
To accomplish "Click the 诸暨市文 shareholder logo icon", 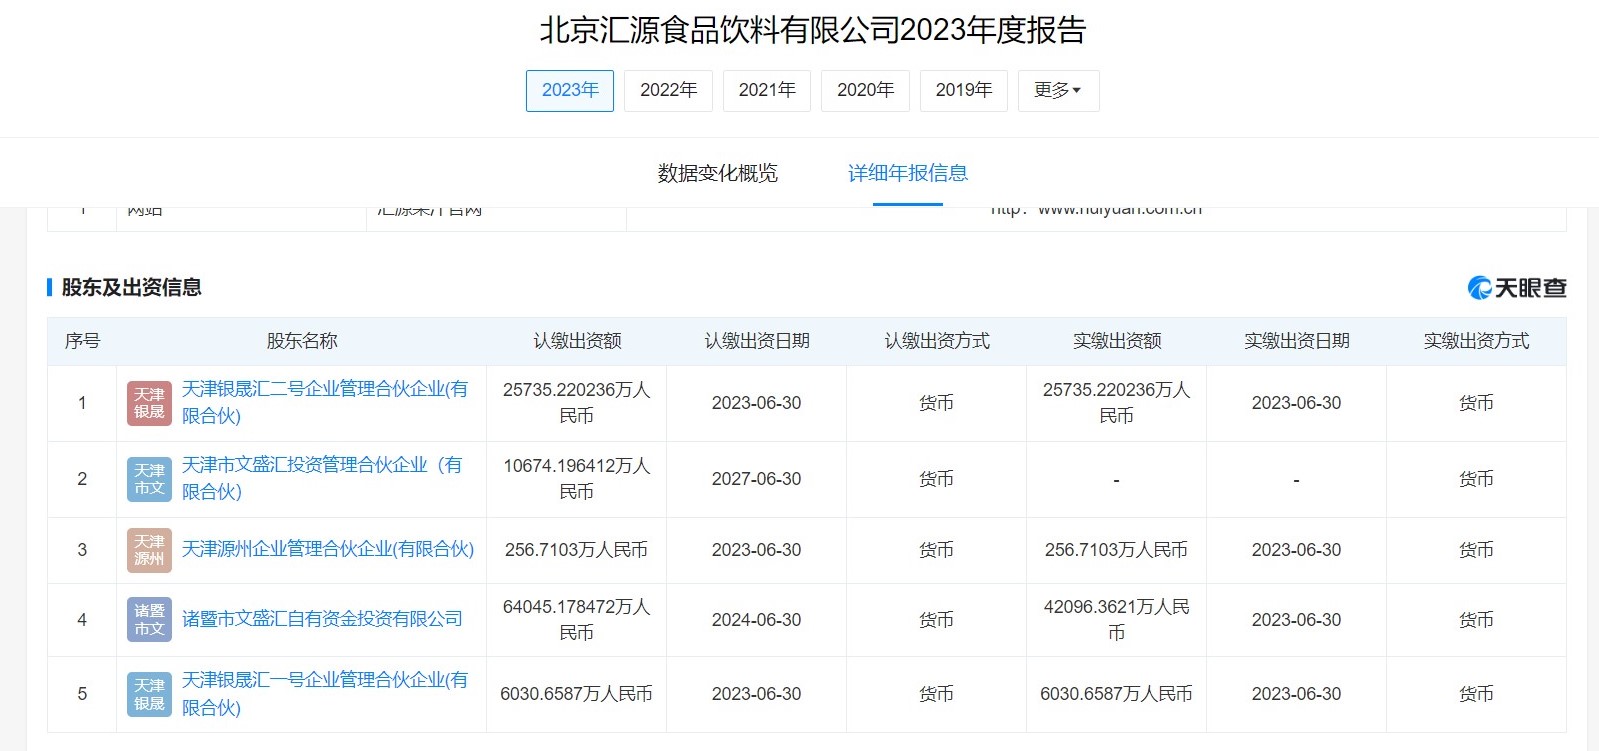I will point(149,620).
